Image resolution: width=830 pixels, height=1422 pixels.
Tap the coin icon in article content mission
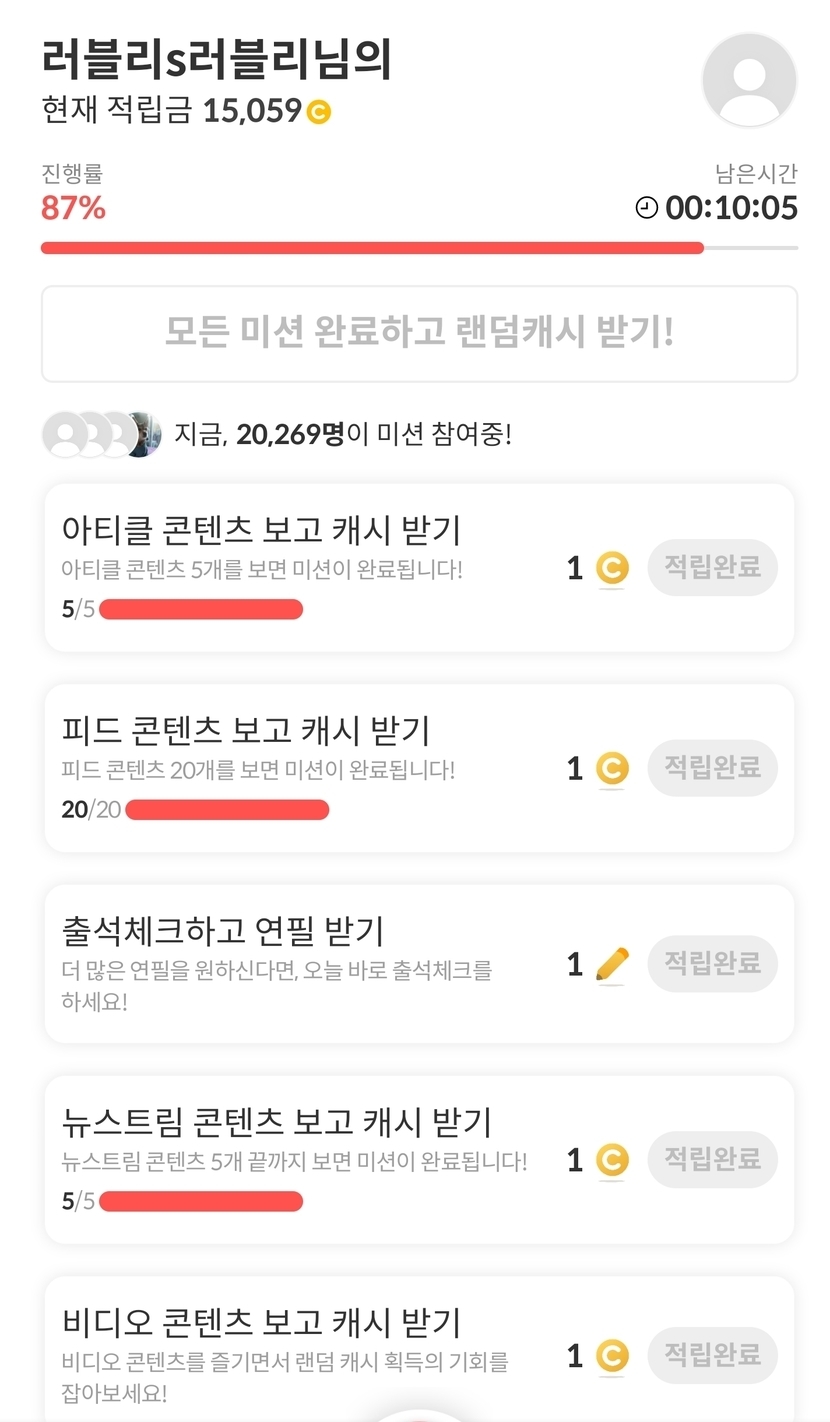point(612,569)
